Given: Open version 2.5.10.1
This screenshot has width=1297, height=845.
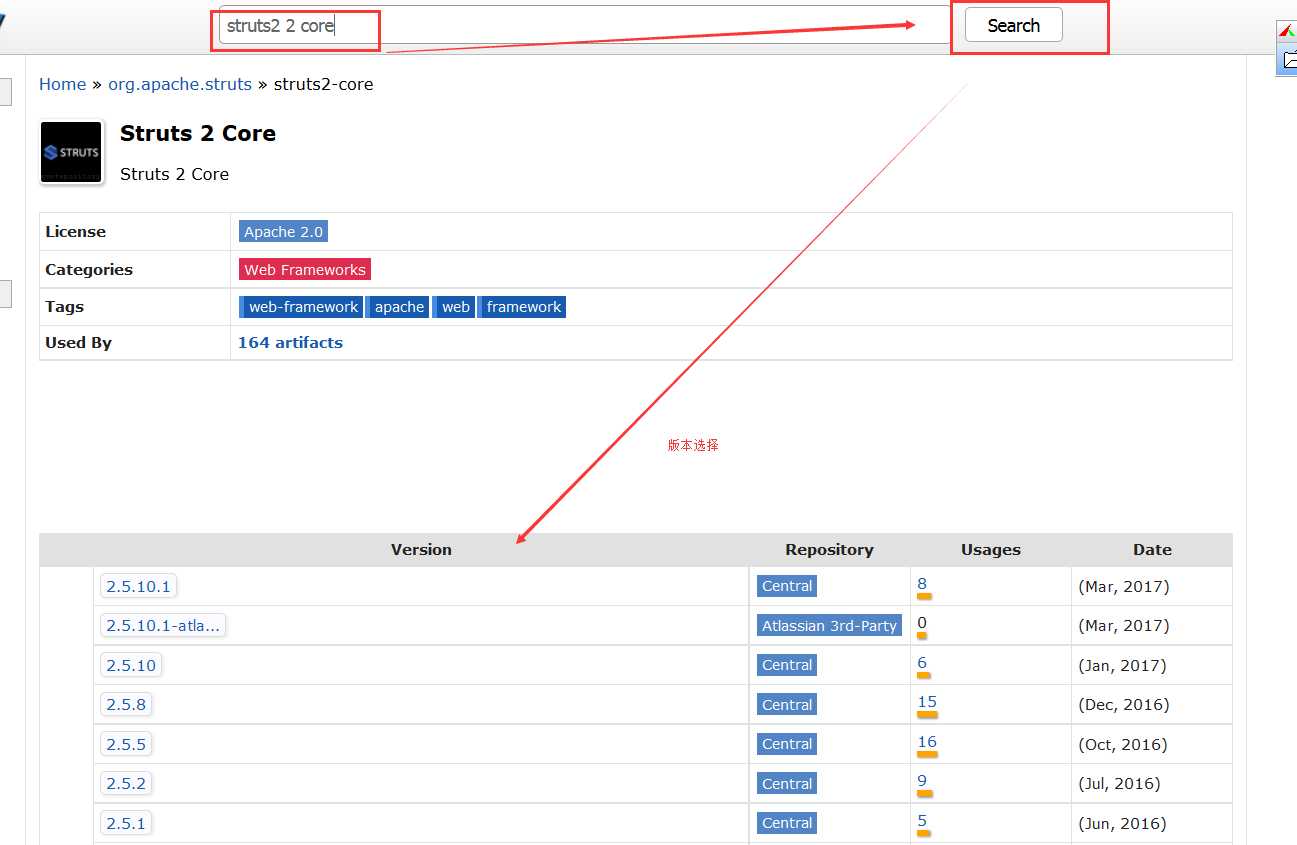Looking at the screenshot, I should [x=138, y=586].
